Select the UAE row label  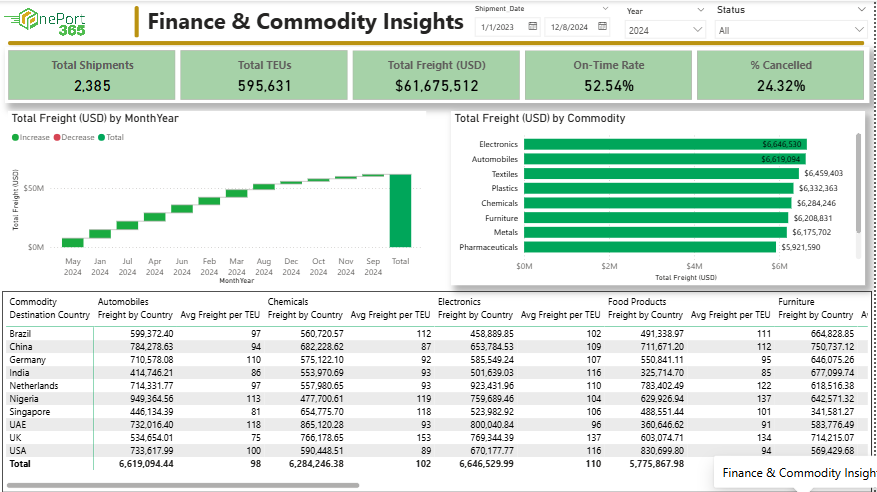tap(17, 425)
